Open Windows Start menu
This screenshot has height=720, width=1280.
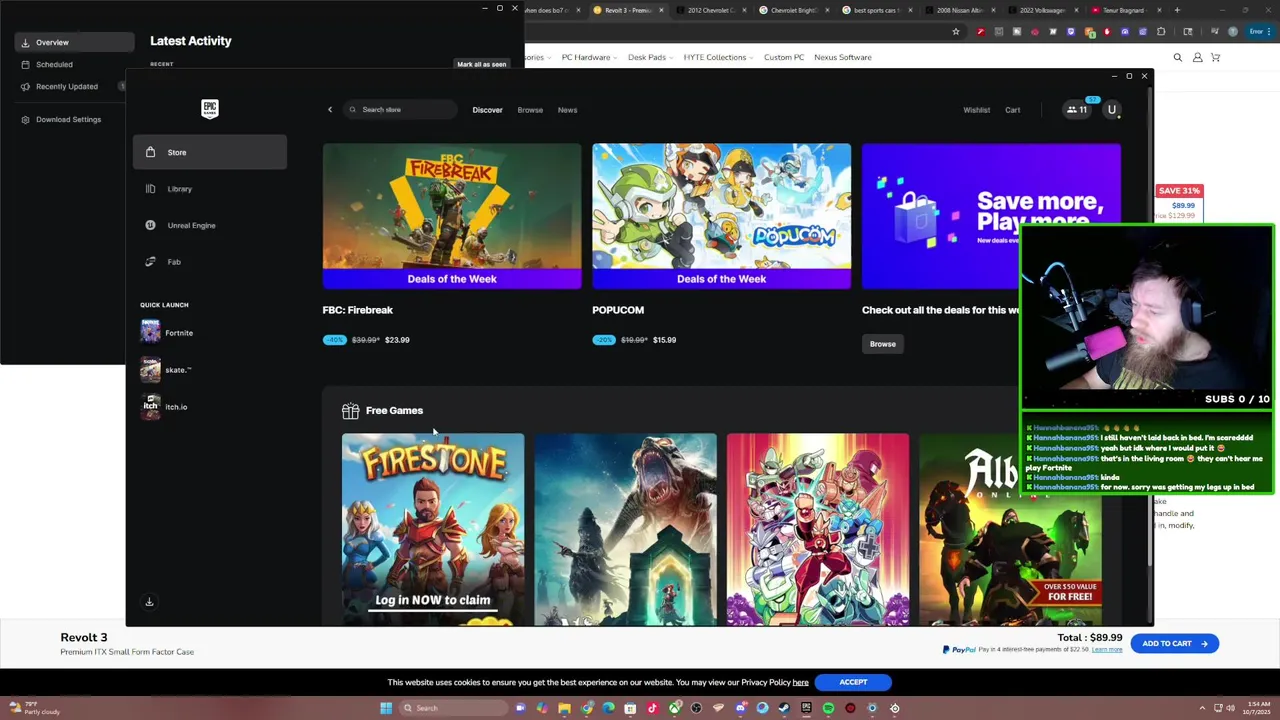pos(386,708)
